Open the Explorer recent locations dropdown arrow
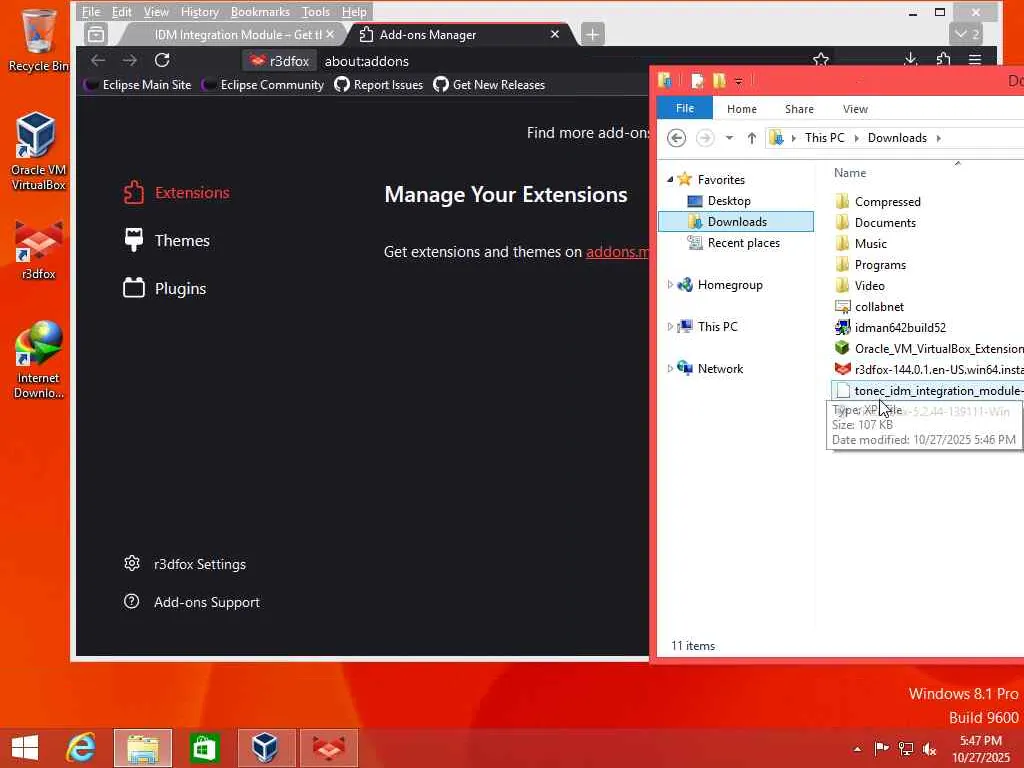Viewport: 1024px width, 768px height. point(729,138)
